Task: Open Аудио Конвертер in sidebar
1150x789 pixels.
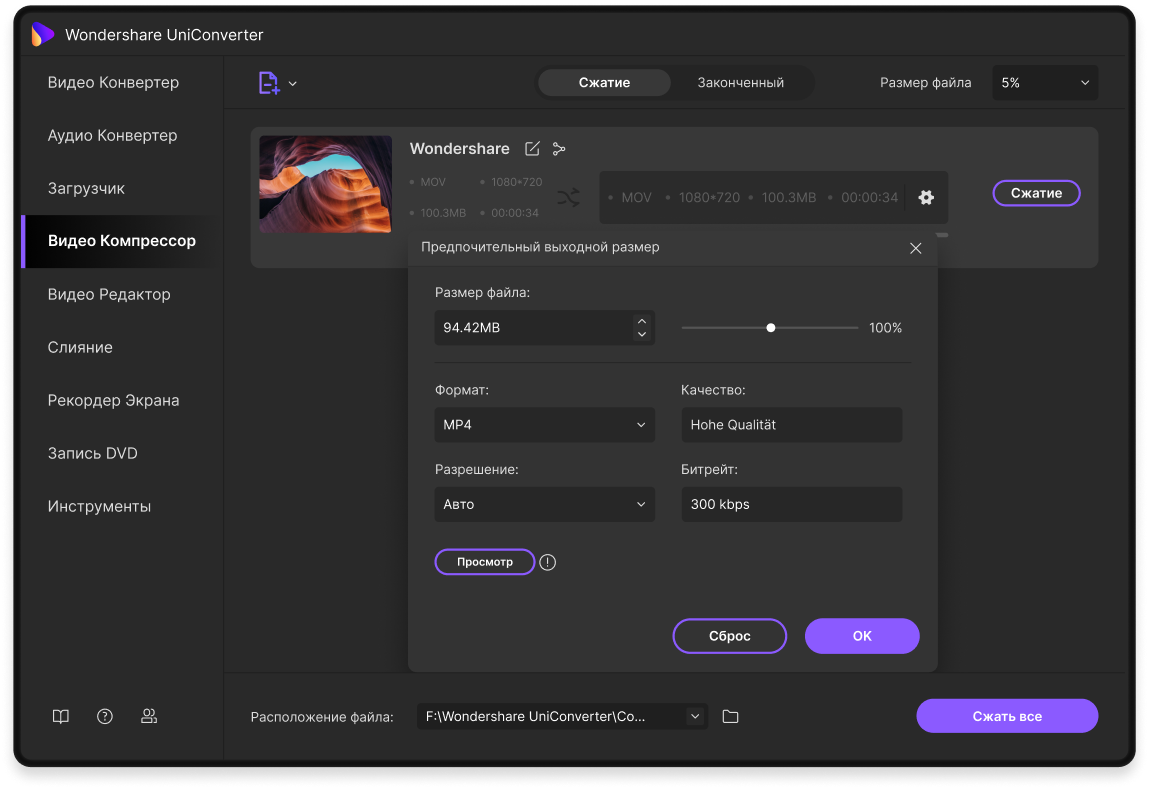Action: tap(112, 136)
